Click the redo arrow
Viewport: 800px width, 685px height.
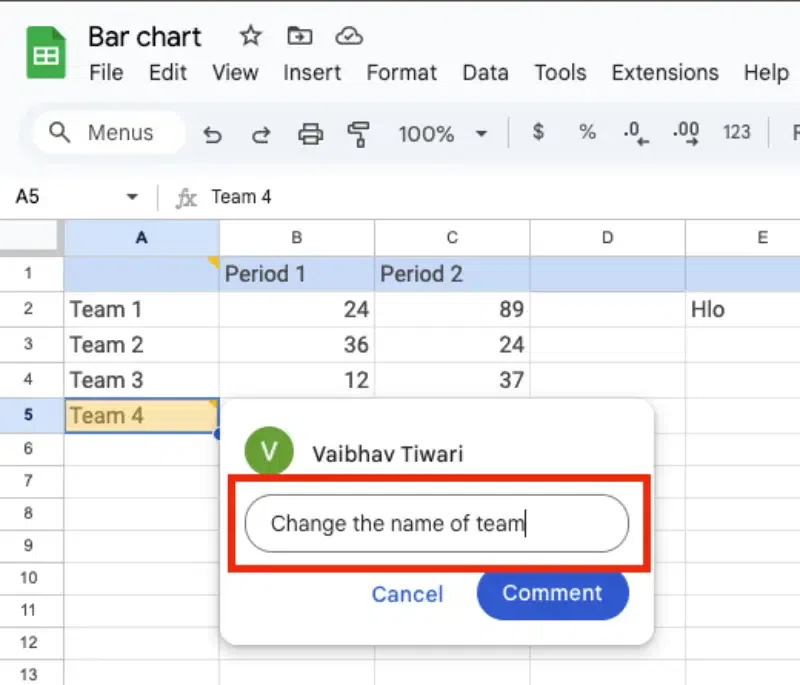261,134
